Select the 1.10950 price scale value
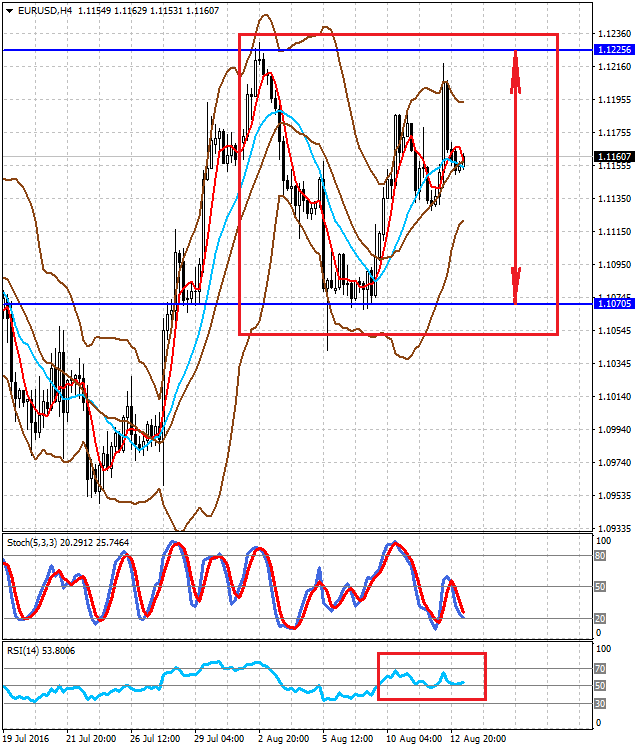 click(614, 265)
